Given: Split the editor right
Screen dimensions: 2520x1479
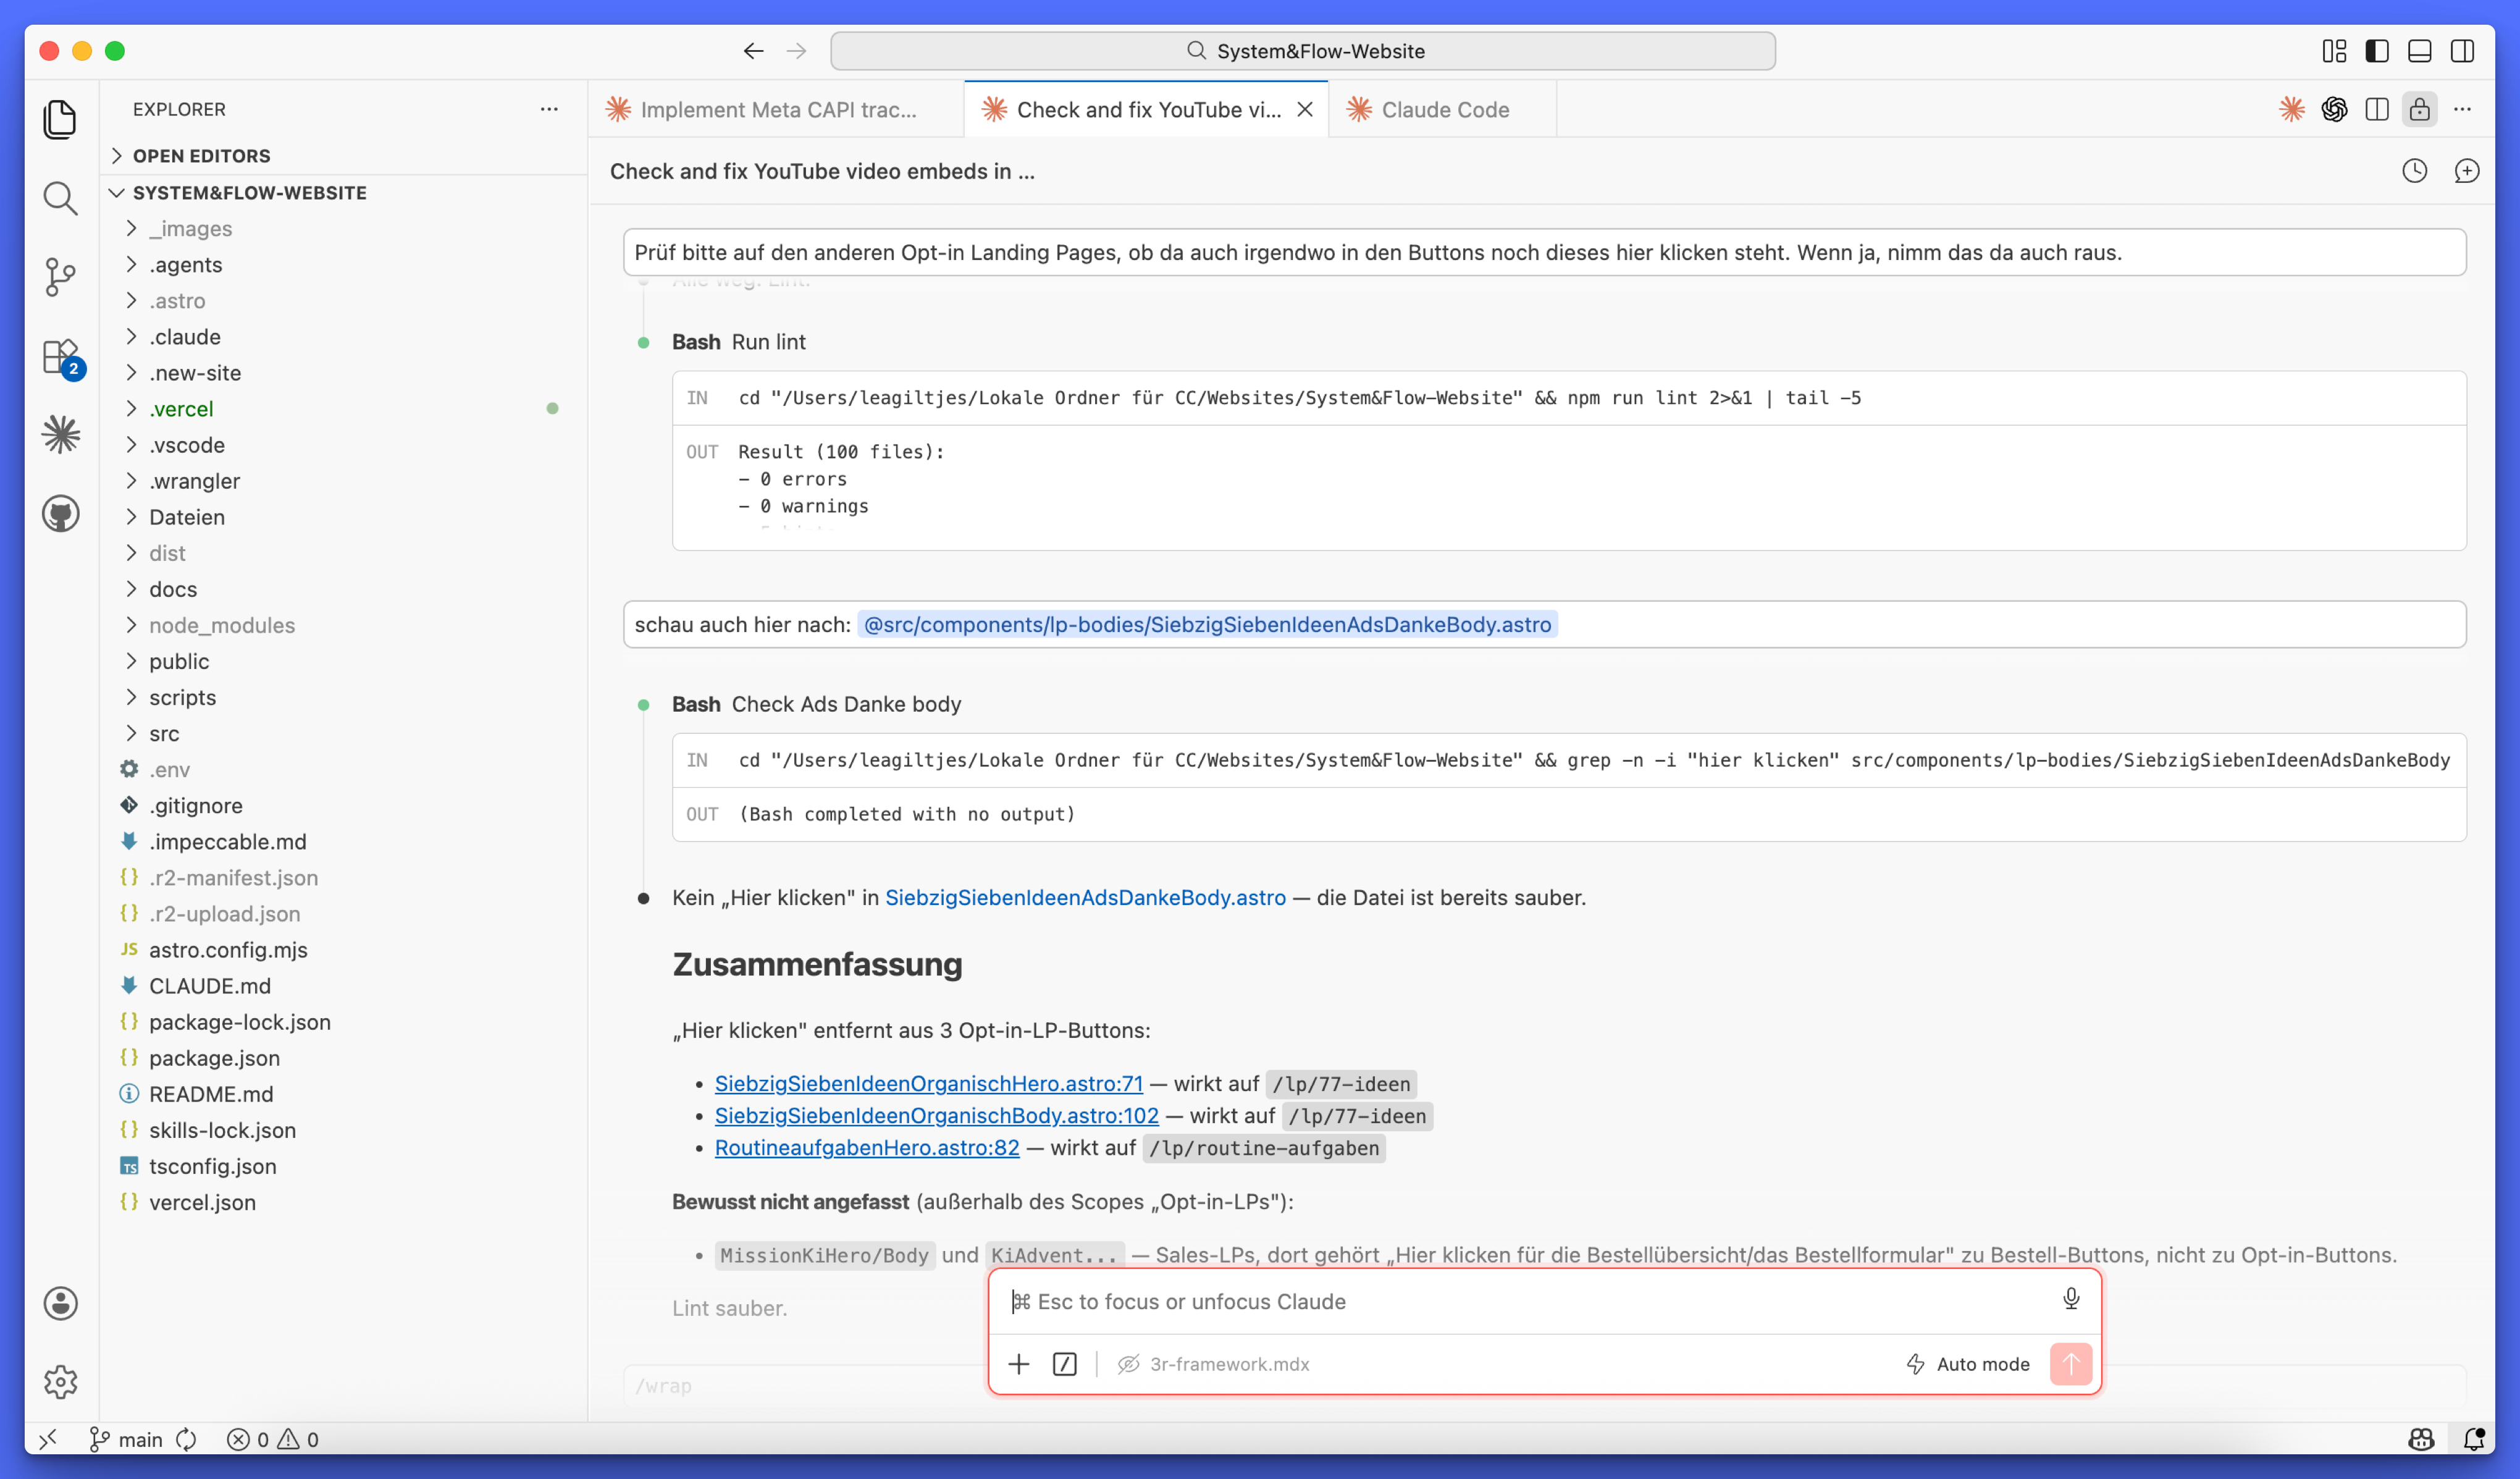Looking at the screenshot, I should click(2377, 109).
